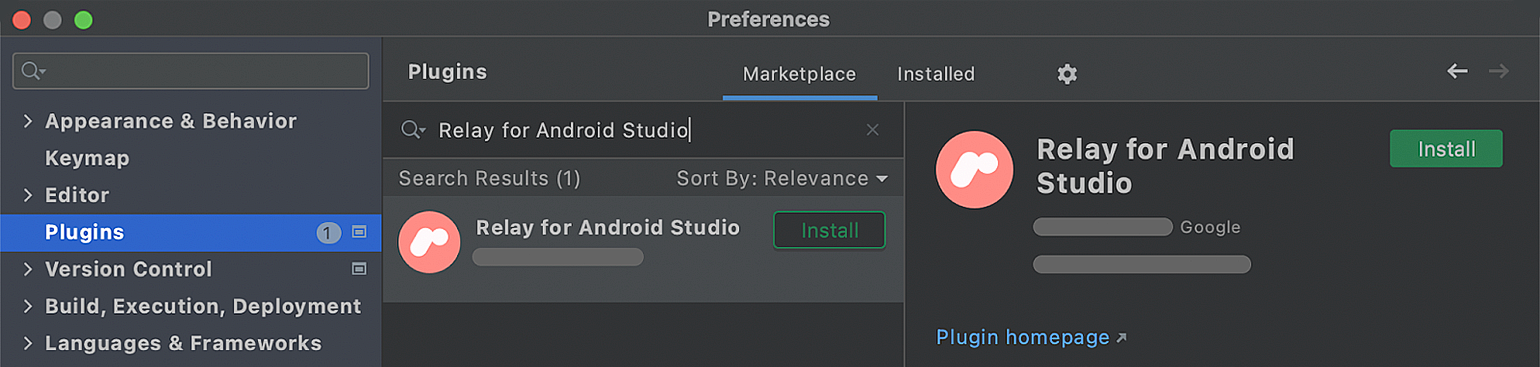Viewport: 1540px width, 367px height.
Task: Go forward with the right arrow
Action: [x=1498, y=71]
